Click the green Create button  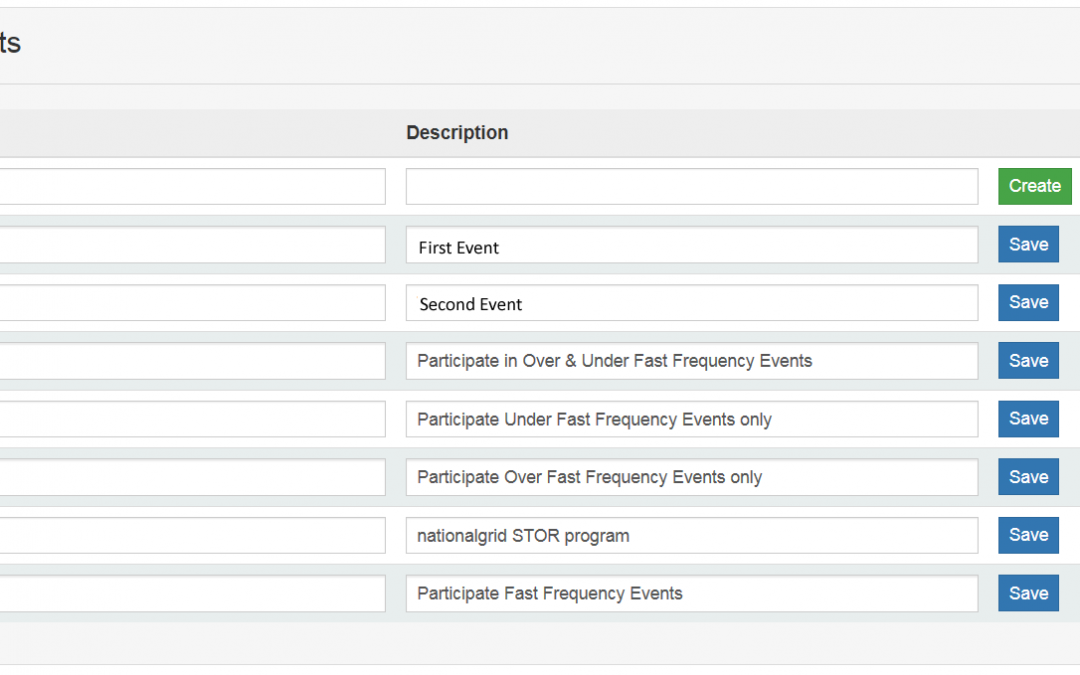(x=1034, y=186)
